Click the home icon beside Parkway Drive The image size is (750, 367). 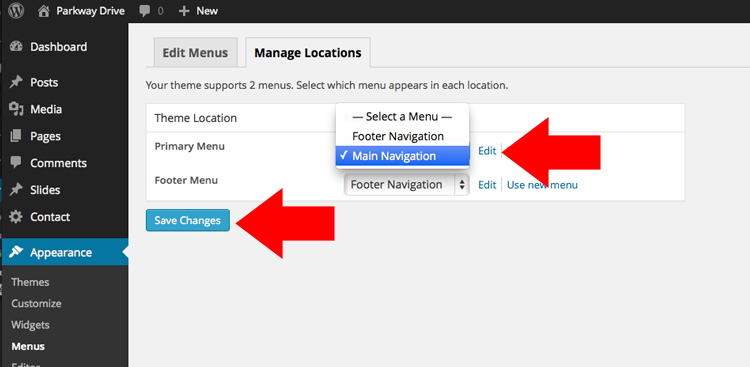click(44, 11)
